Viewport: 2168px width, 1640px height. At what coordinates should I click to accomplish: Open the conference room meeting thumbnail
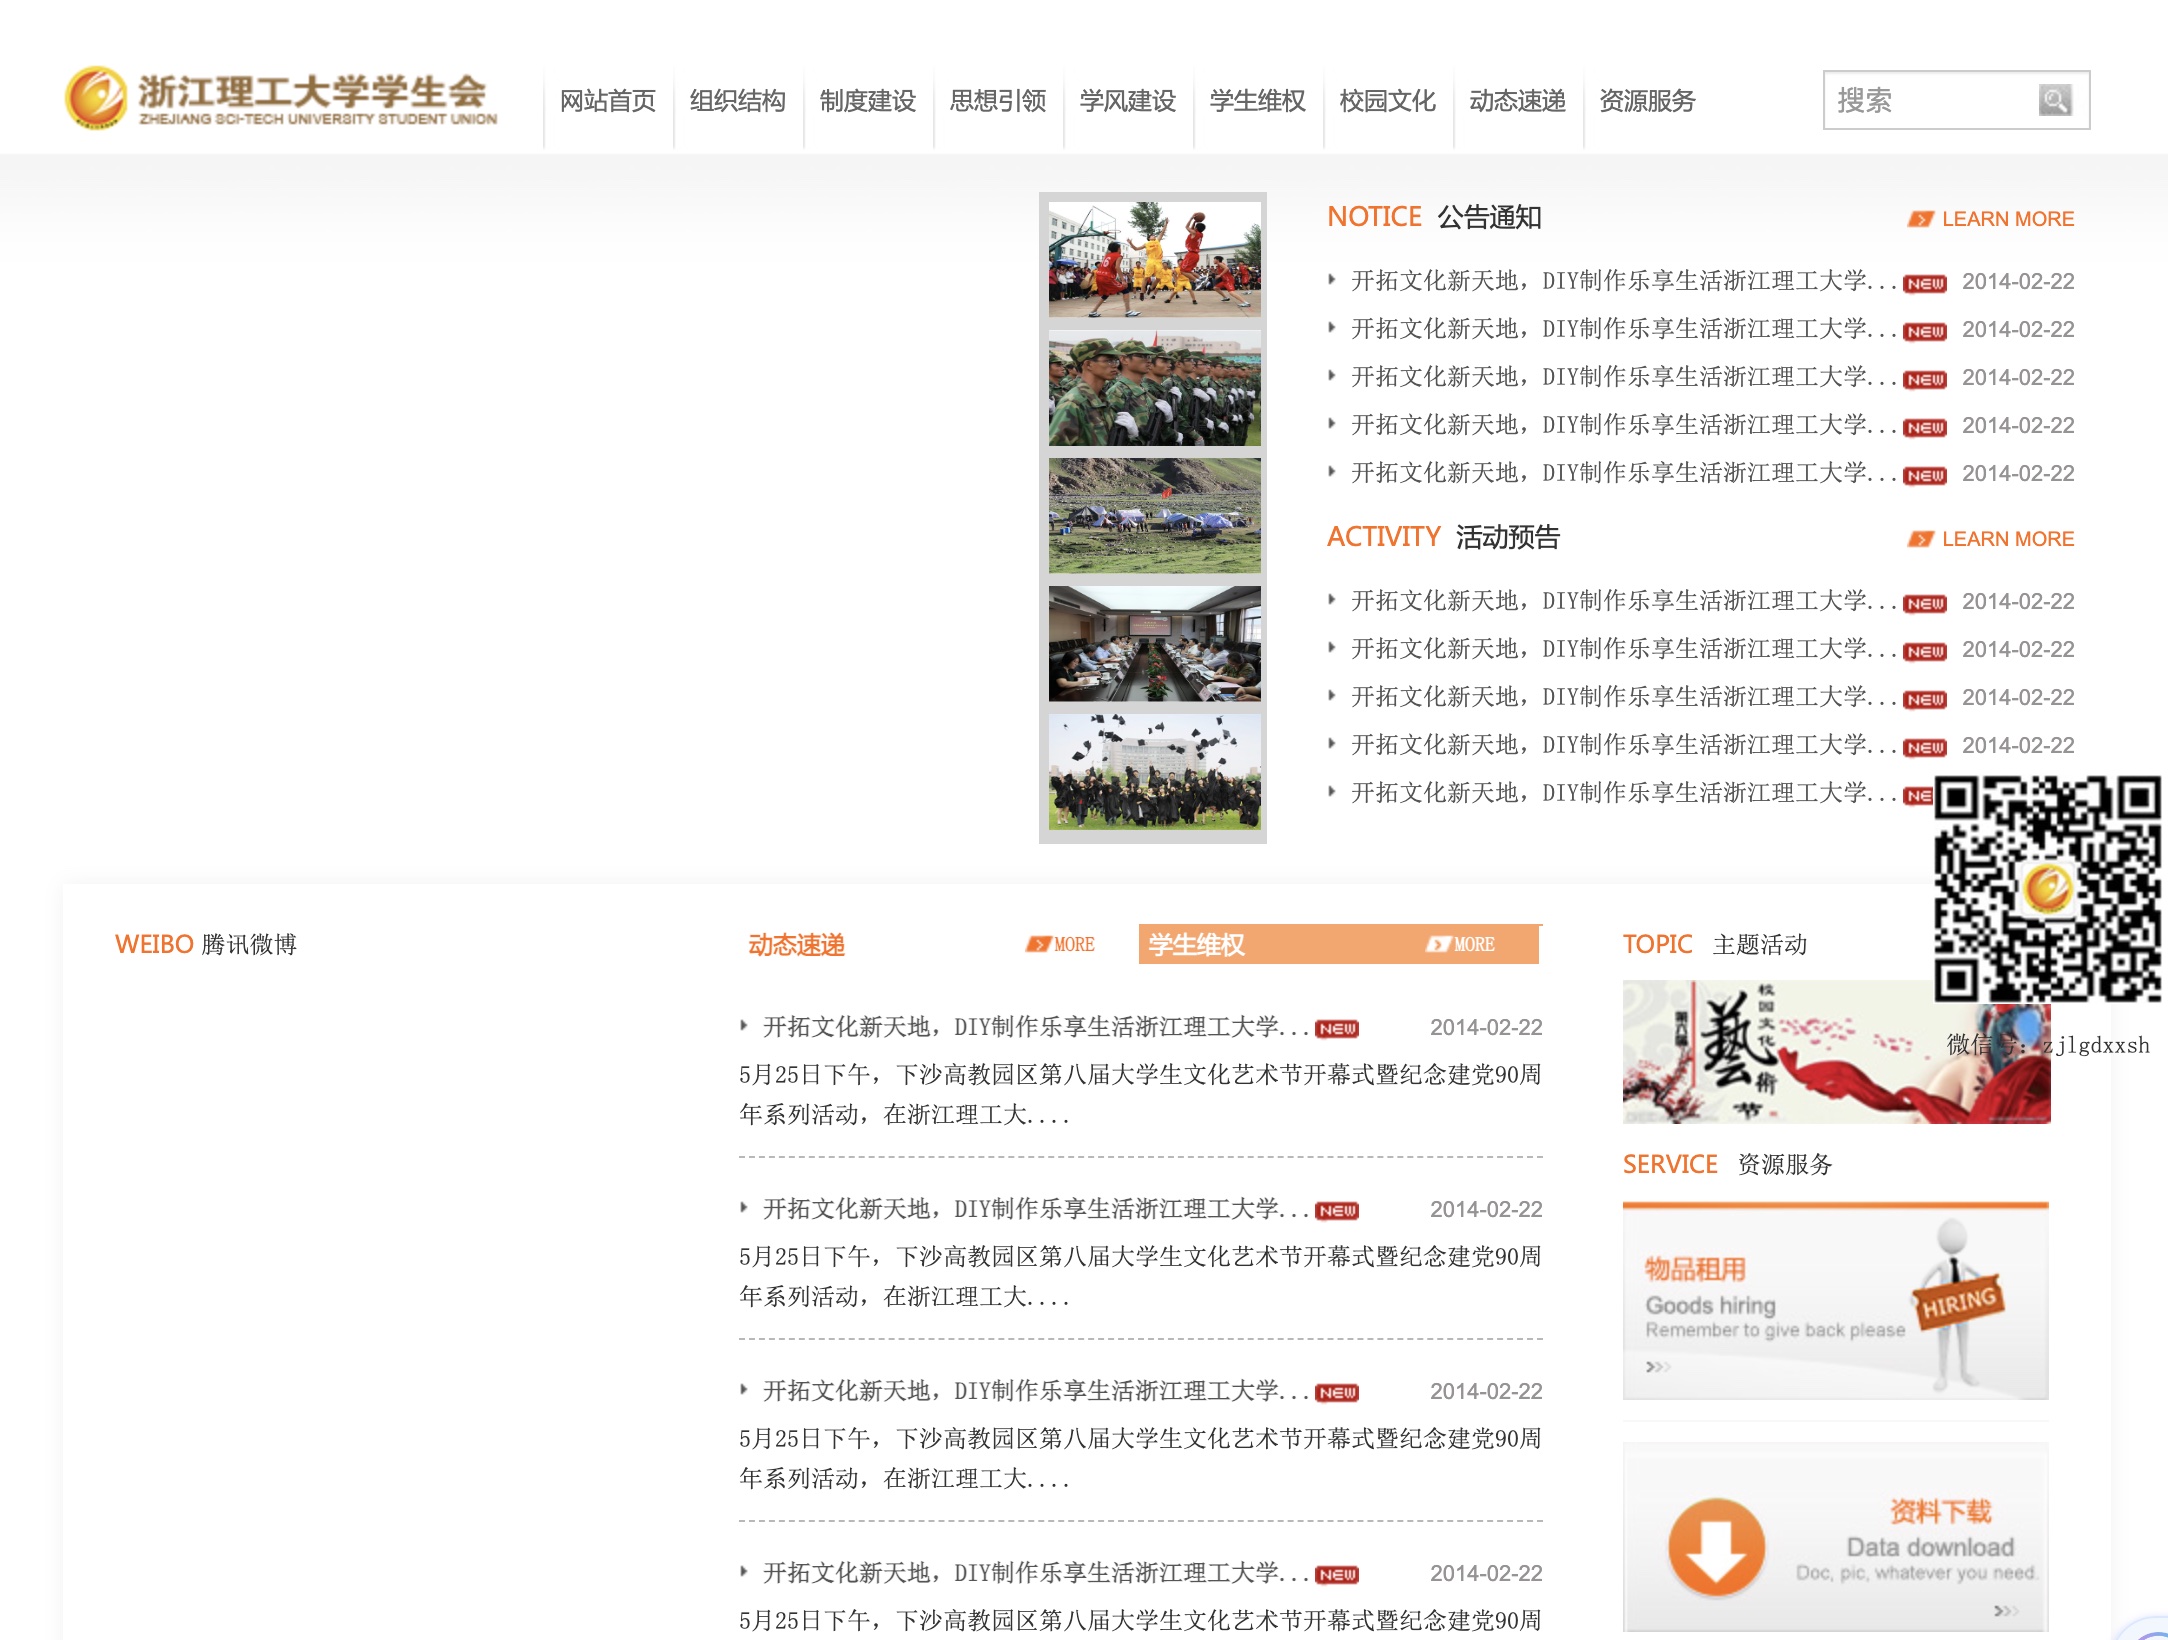pyautogui.click(x=1155, y=644)
